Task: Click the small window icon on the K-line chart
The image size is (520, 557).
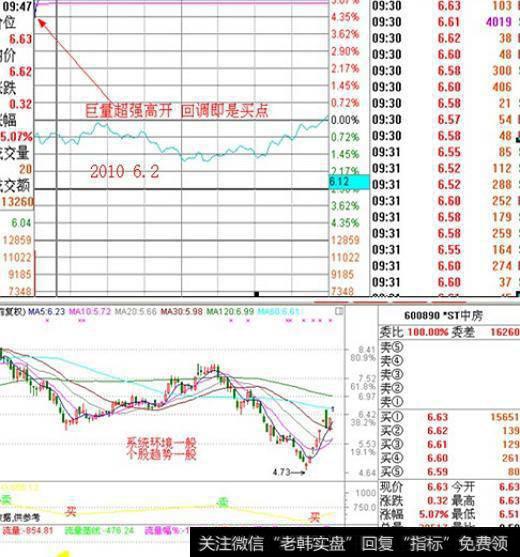Action: [339, 312]
